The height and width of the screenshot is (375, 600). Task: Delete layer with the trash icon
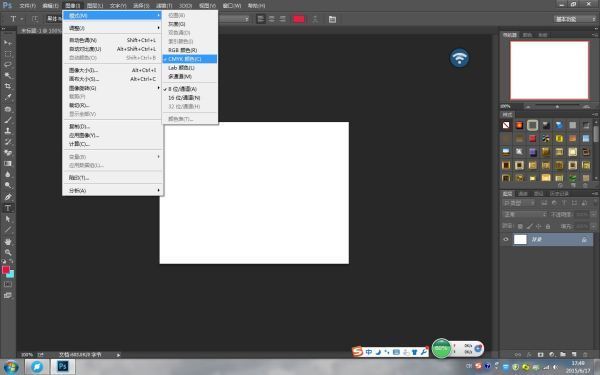click(x=585, y=355)
